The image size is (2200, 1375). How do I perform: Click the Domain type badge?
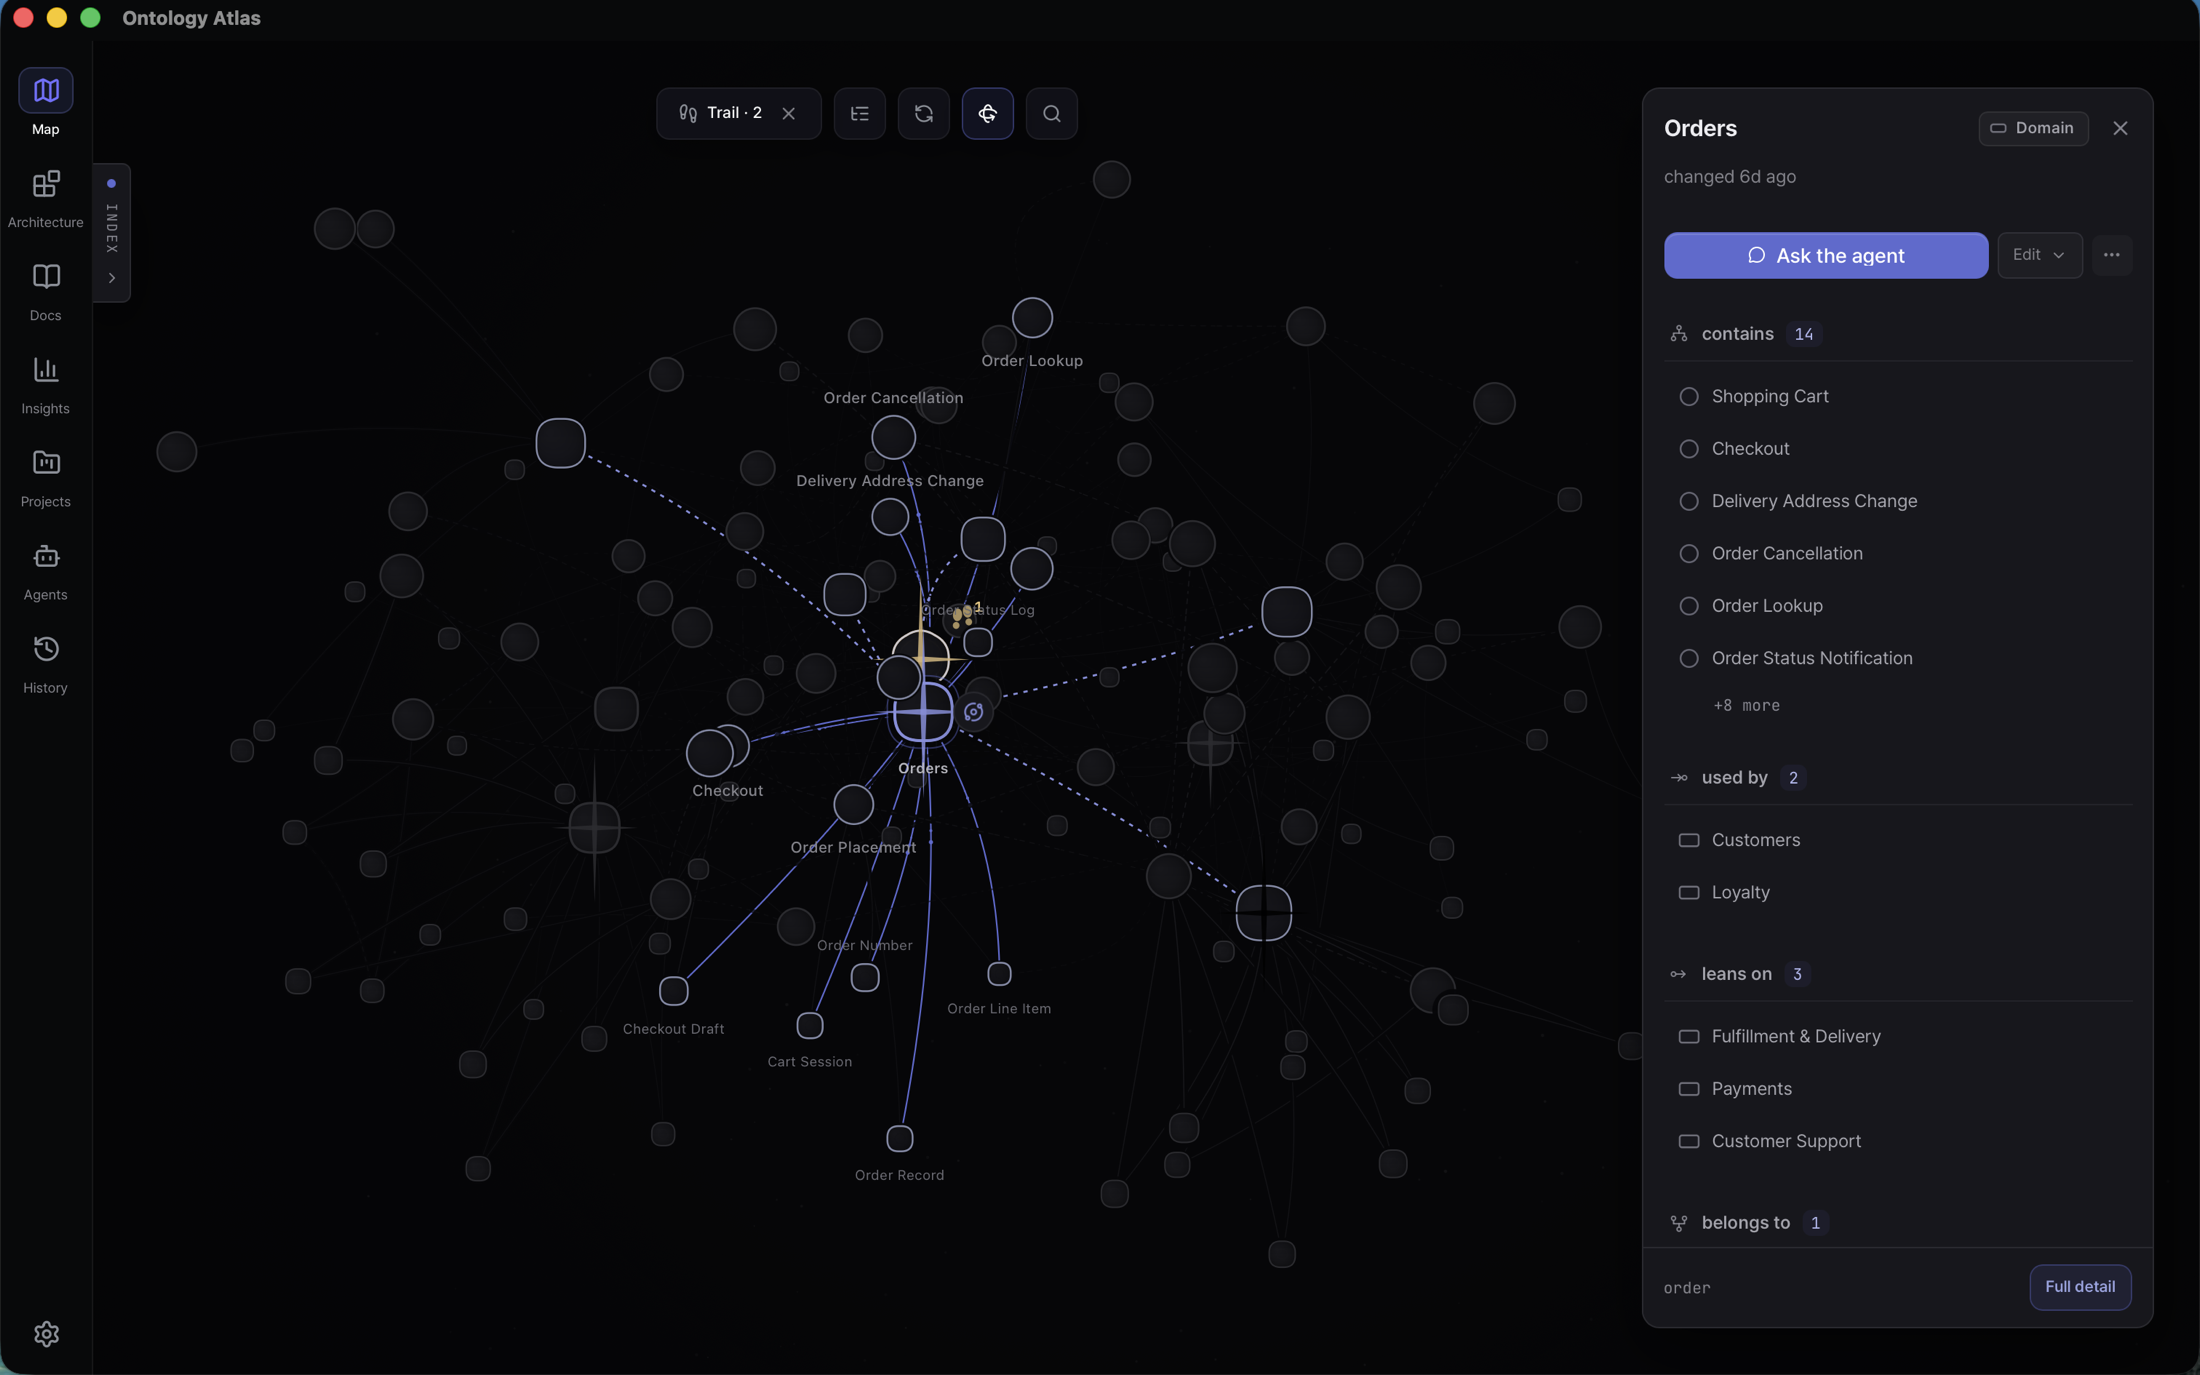pyautogui.click(x=2033, y=128)
